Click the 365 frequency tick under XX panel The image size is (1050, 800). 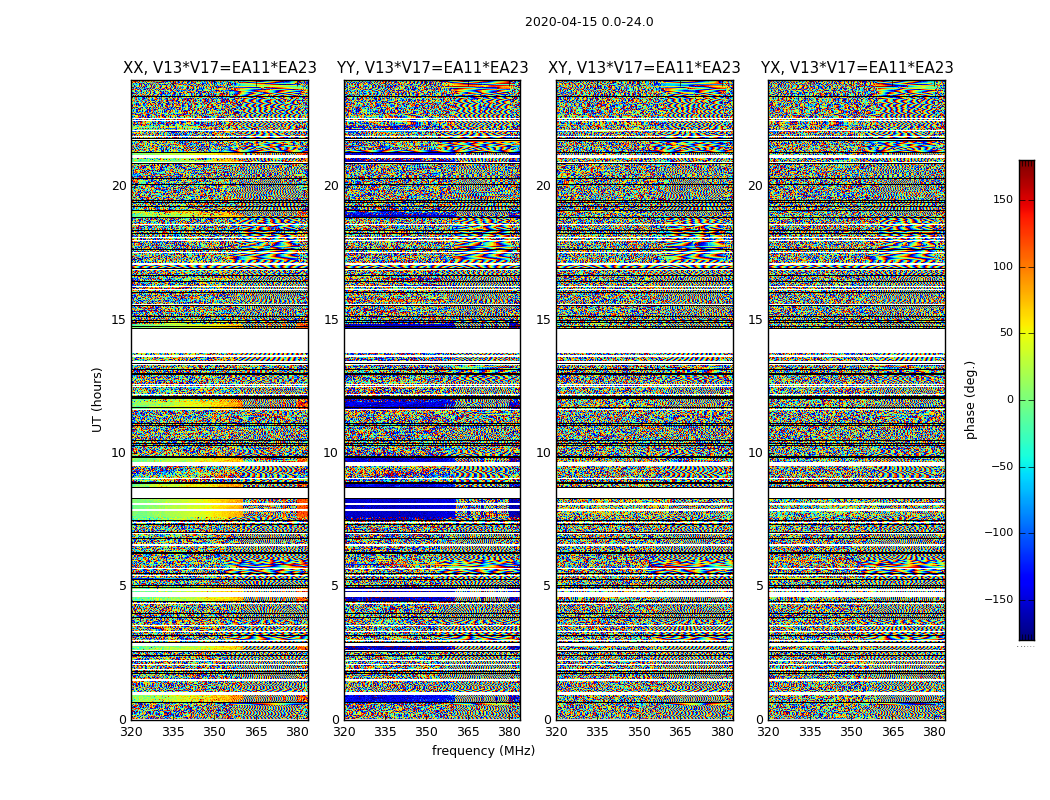(x=256, y=732)
